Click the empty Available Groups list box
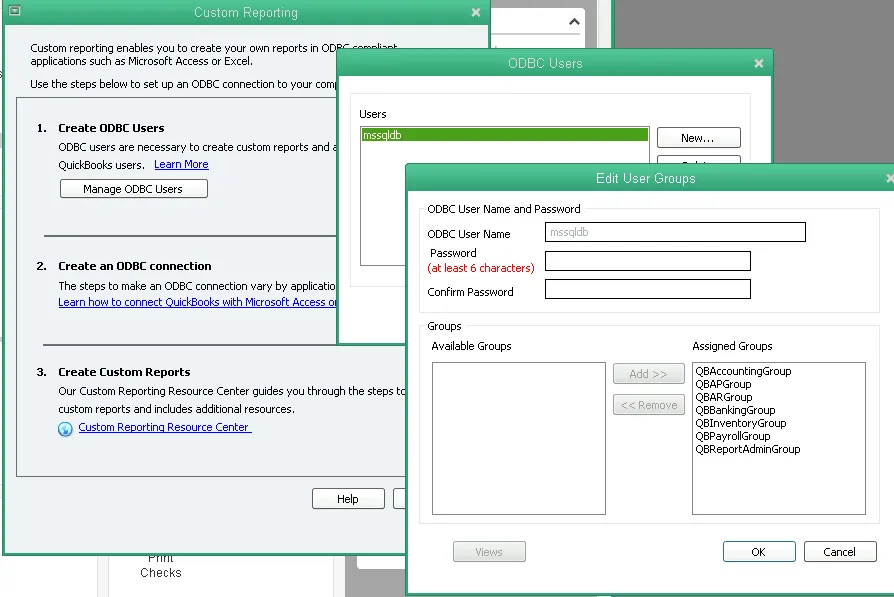The height and width of the screenshot is (597, 894). coord(519,438)
